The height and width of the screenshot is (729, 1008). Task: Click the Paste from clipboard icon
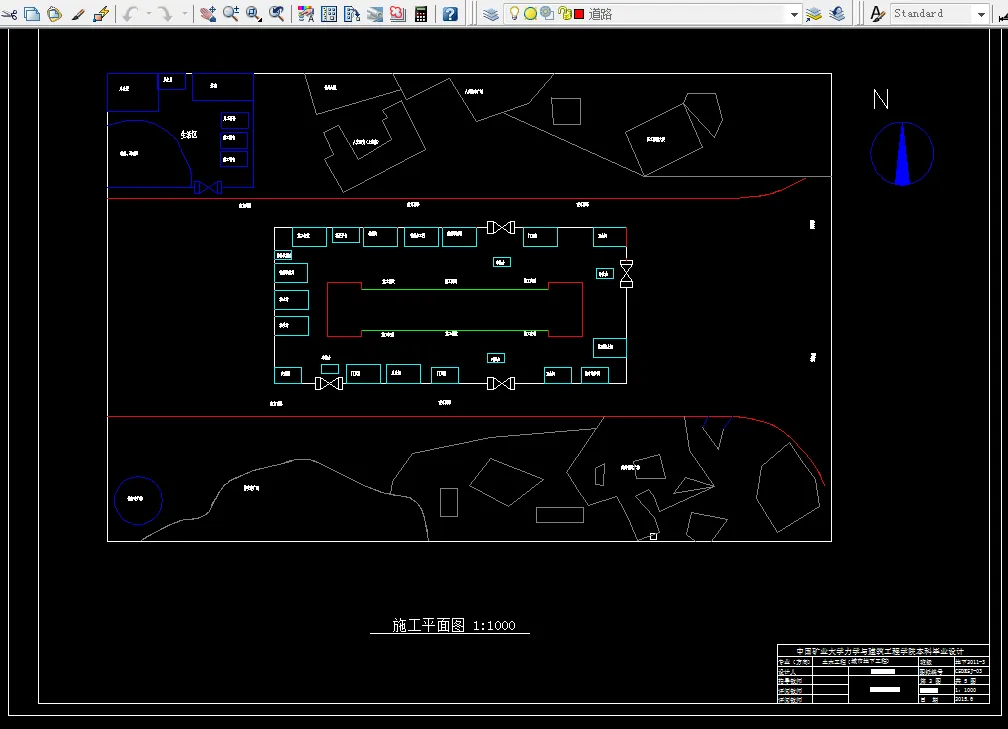55,14
